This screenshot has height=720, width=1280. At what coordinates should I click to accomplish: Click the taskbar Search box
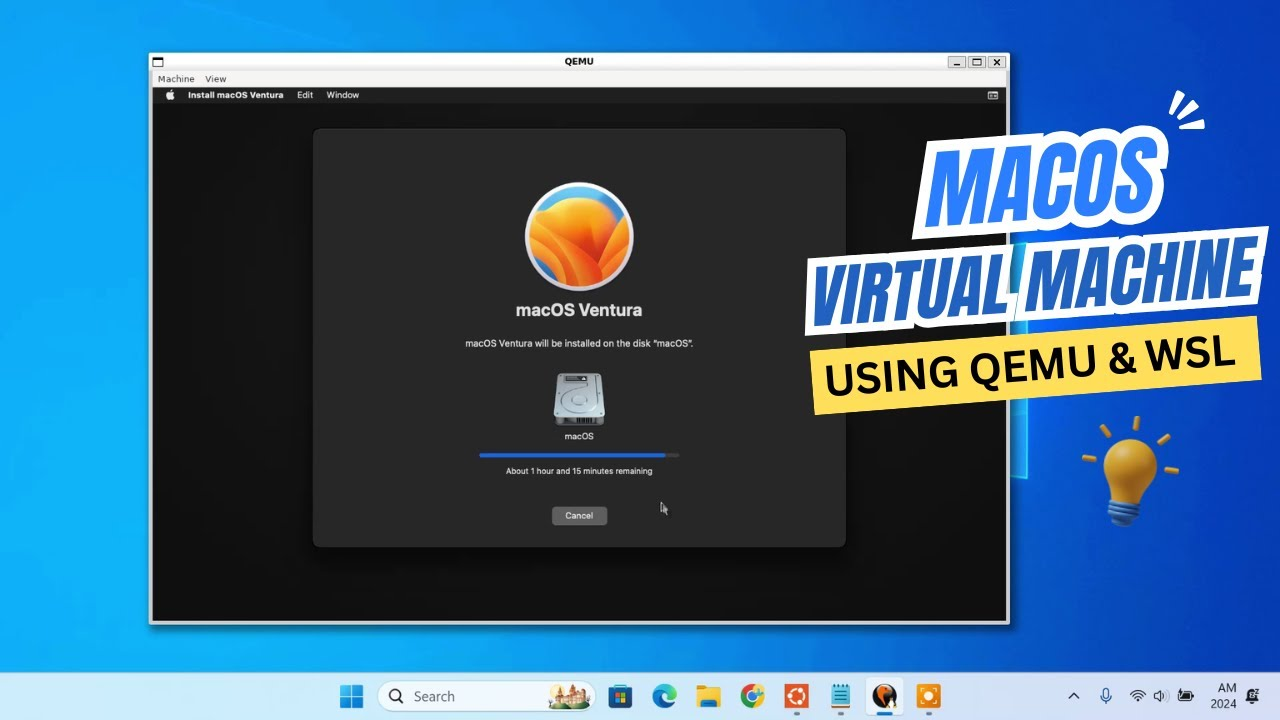[486, 696]
